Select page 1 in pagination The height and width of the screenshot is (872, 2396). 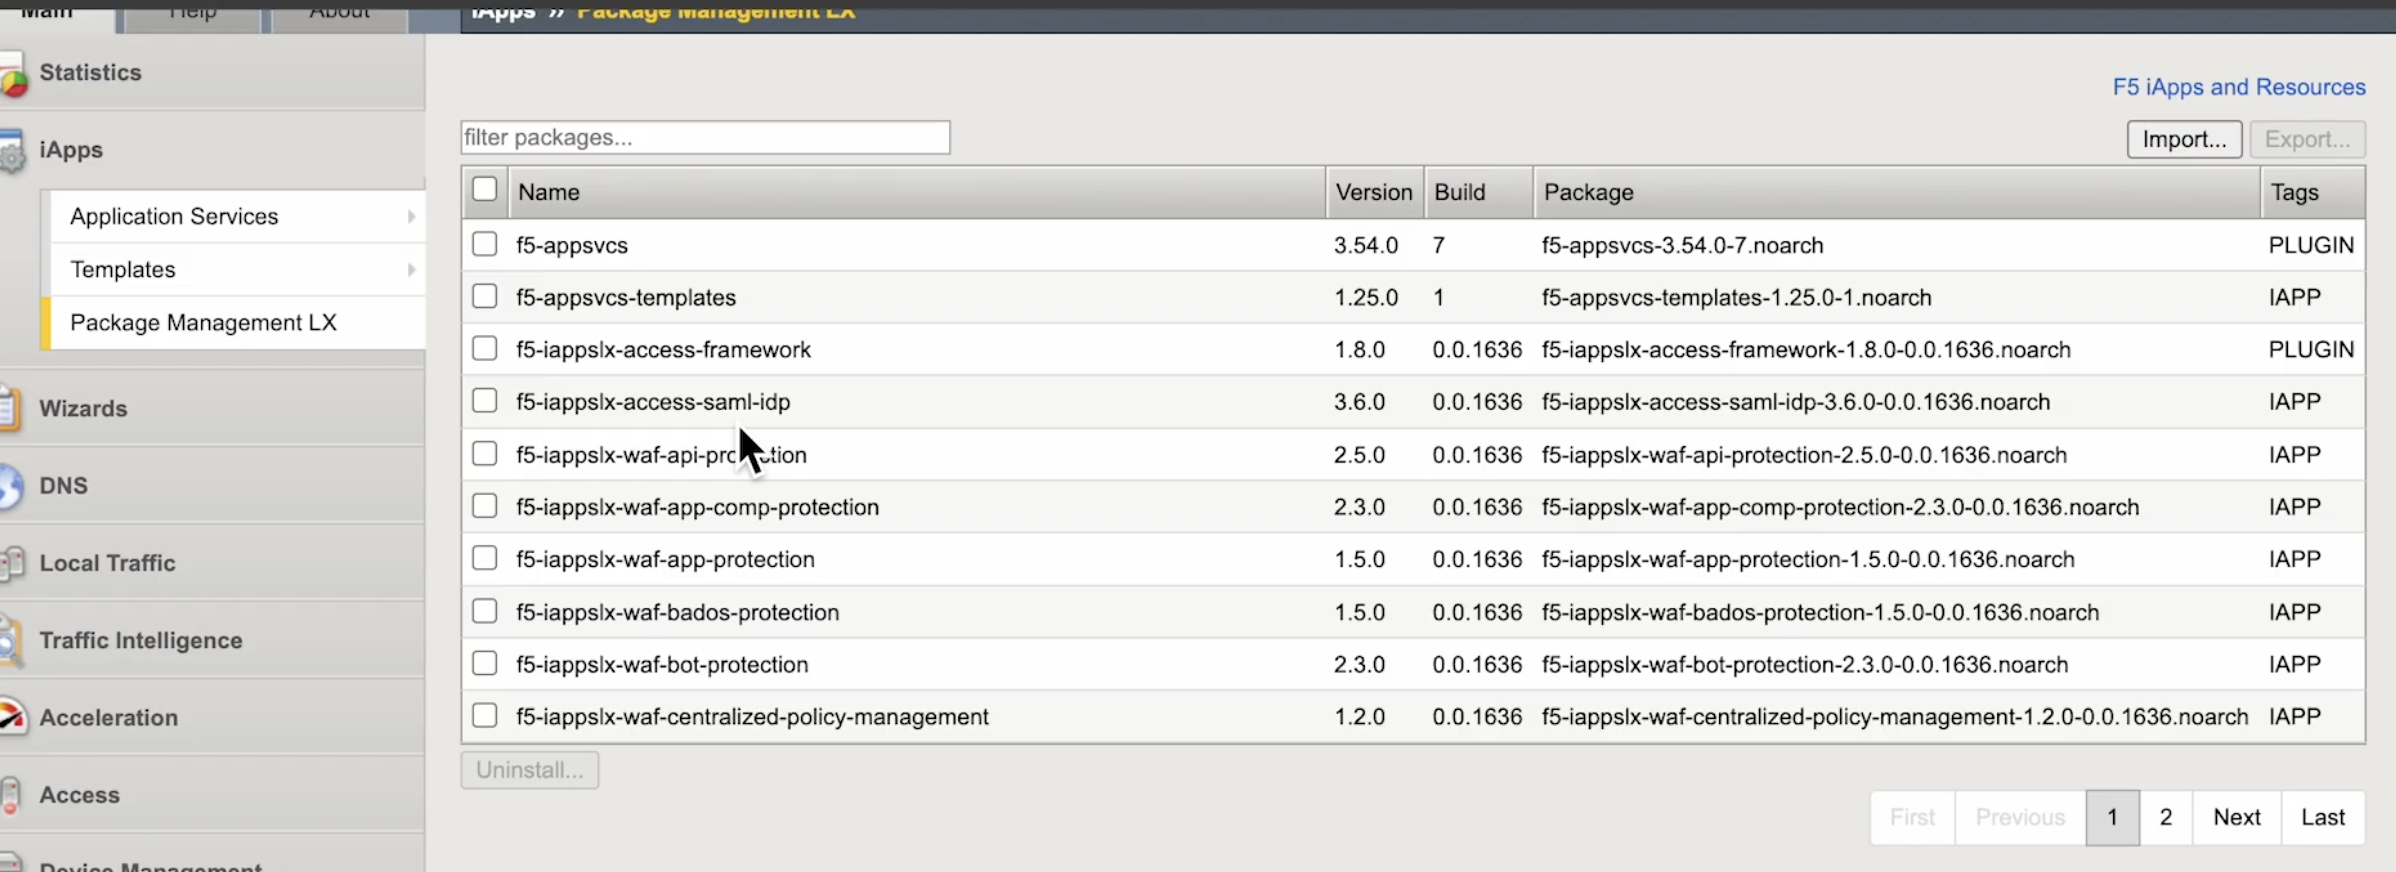click(x=2112, y=817)
